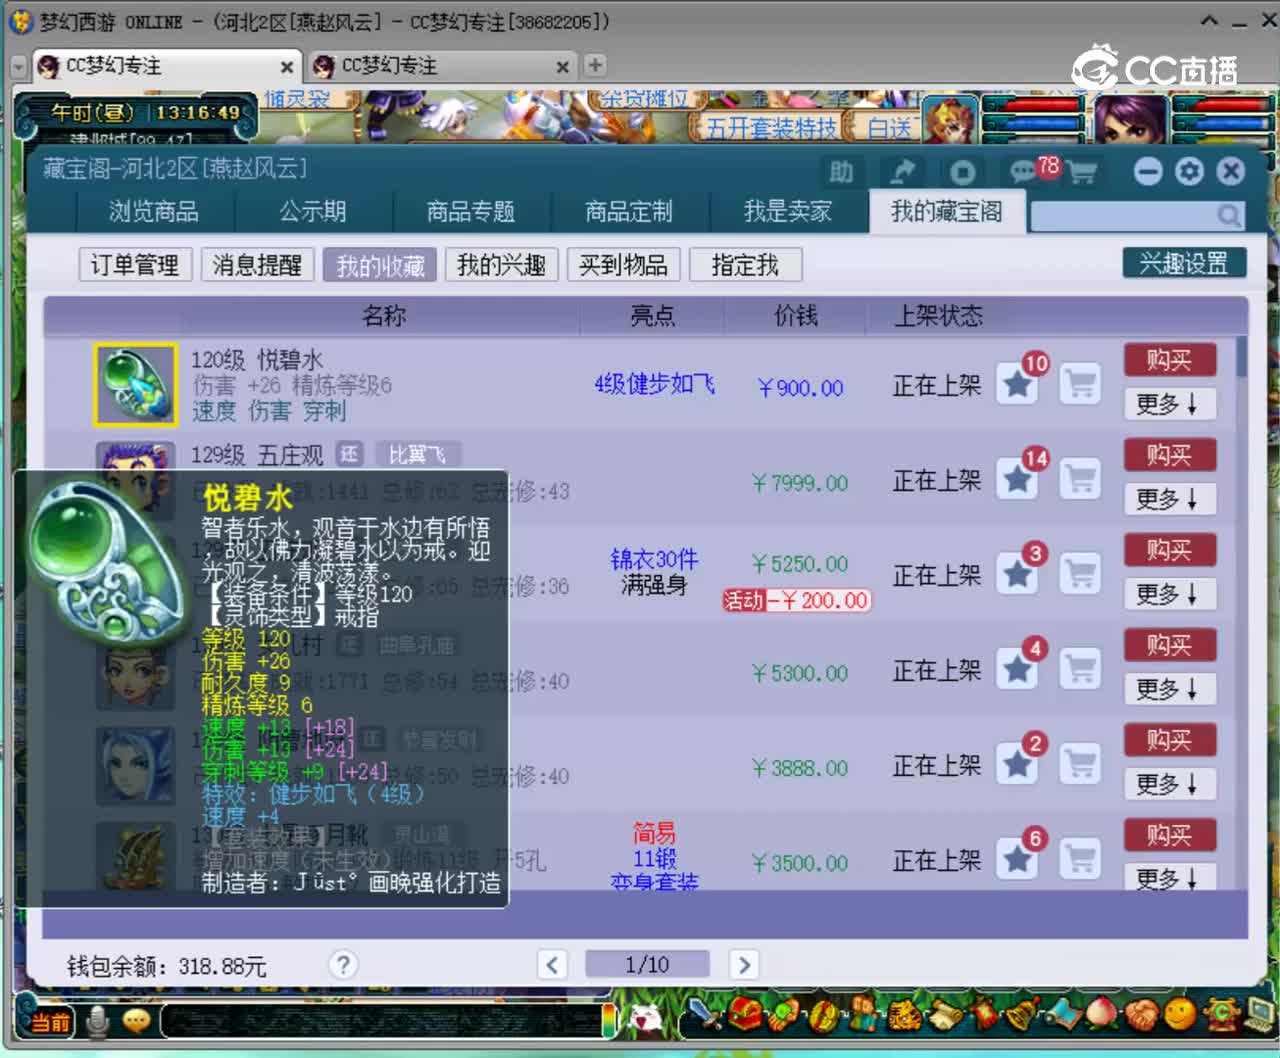Add 悦碧水 ￥900 item to cart
This screenshot has height=1058, width=1280.
[x=1080, y=384]
